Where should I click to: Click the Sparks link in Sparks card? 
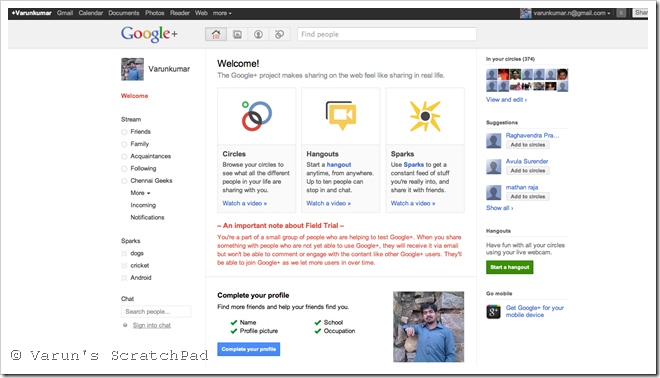[414, 165]
